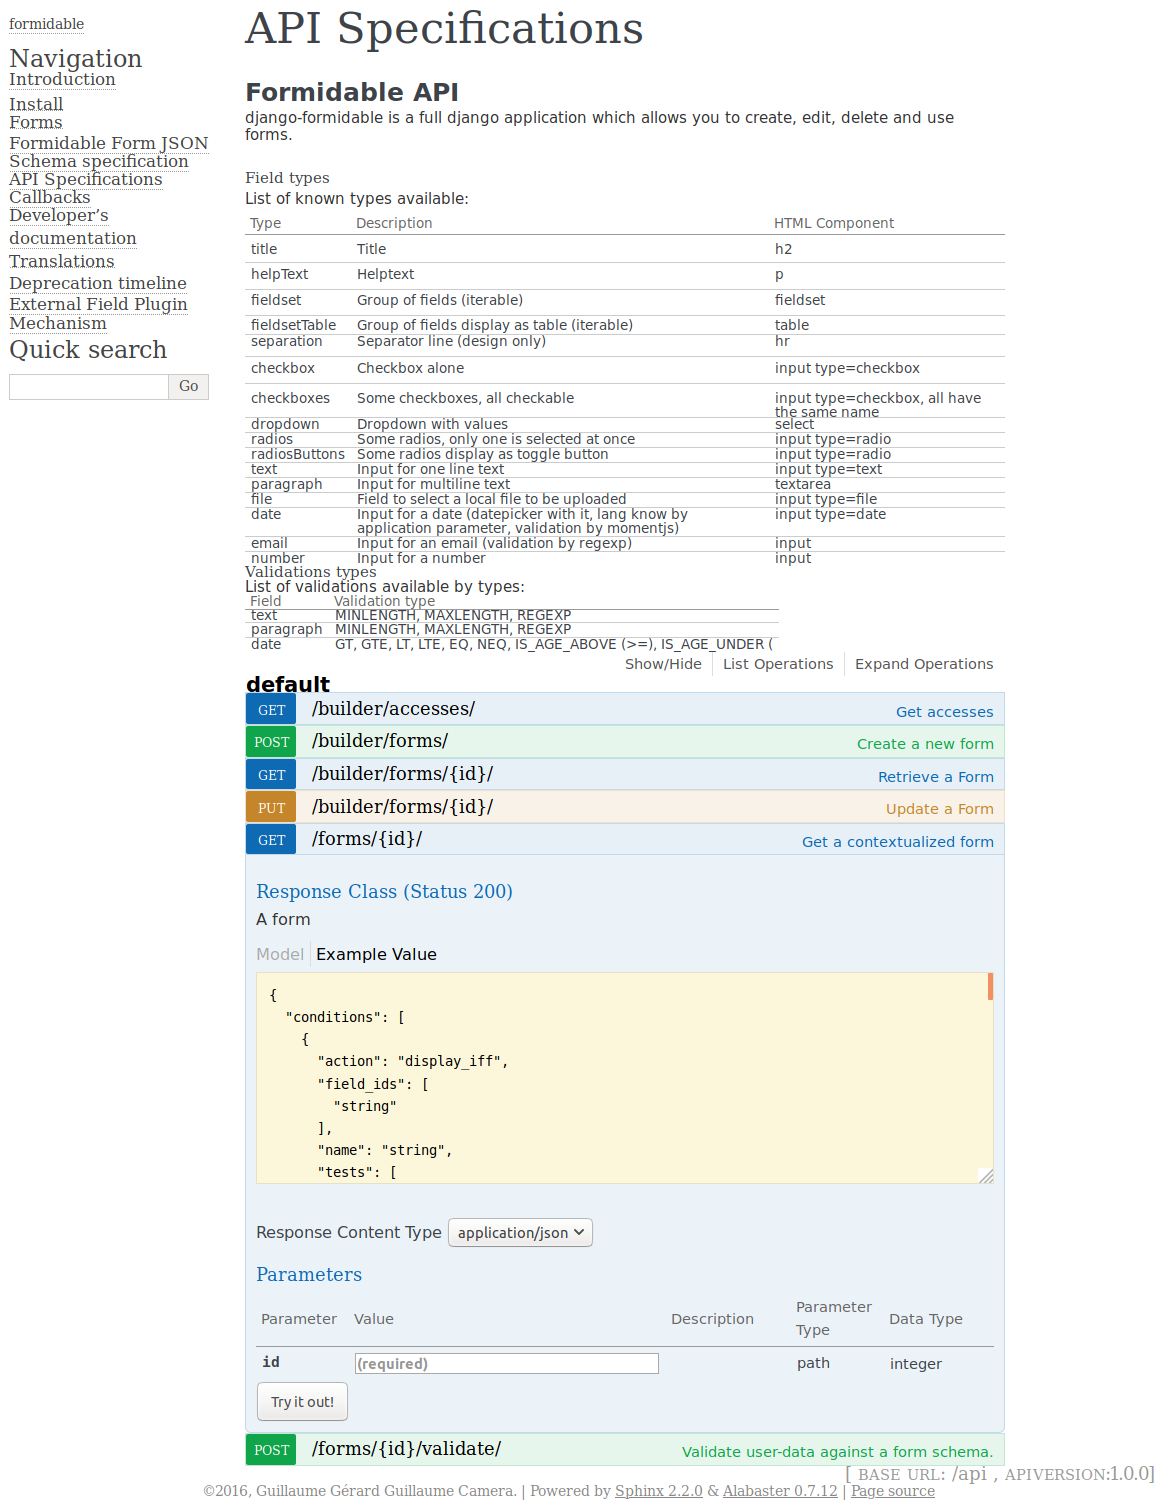The height and width of the screenshot is (1511, 1162).
Task: Expand the /forms/{id}/validate/ endpoint path
Action: coord(406,1449)
